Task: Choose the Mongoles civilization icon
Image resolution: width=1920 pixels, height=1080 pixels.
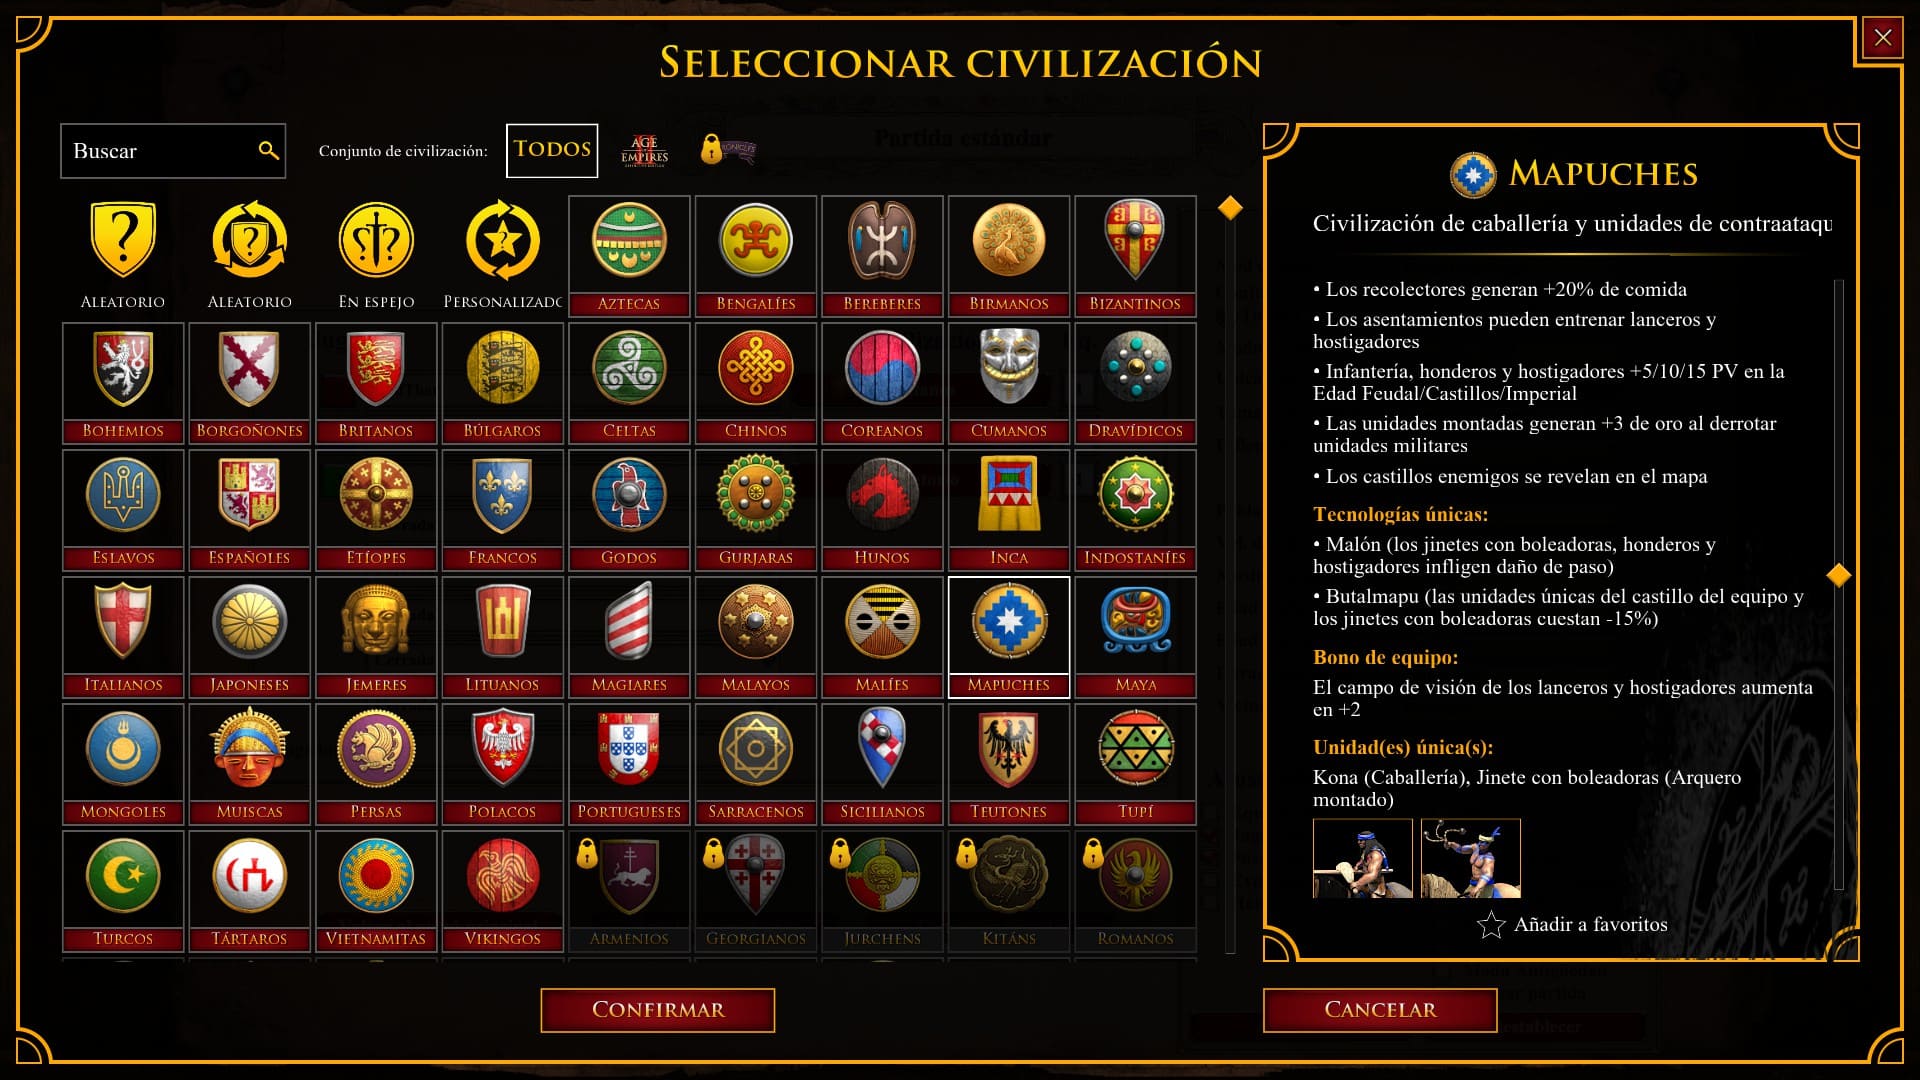Action: (x=123, y=764)
